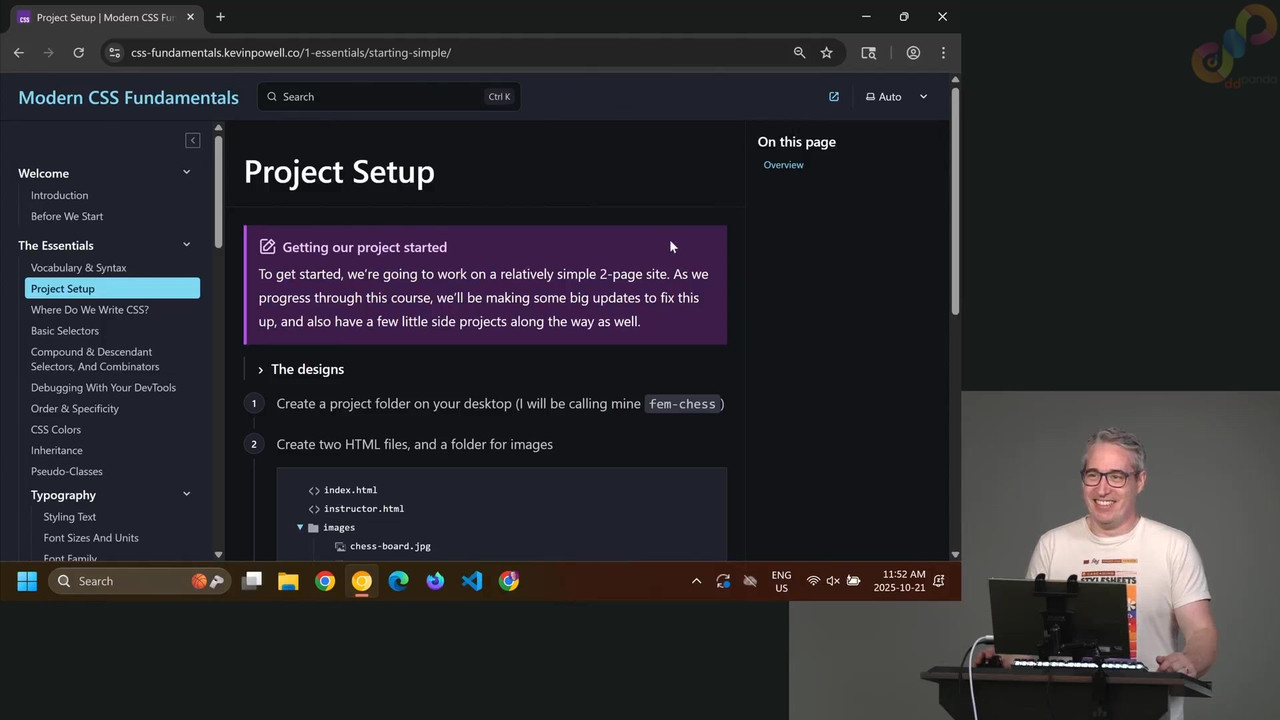Image resolution: width=1280 pixels, height=720 pixels.
Task: Click the Project Setup page heading
Action: coord(339,172)
